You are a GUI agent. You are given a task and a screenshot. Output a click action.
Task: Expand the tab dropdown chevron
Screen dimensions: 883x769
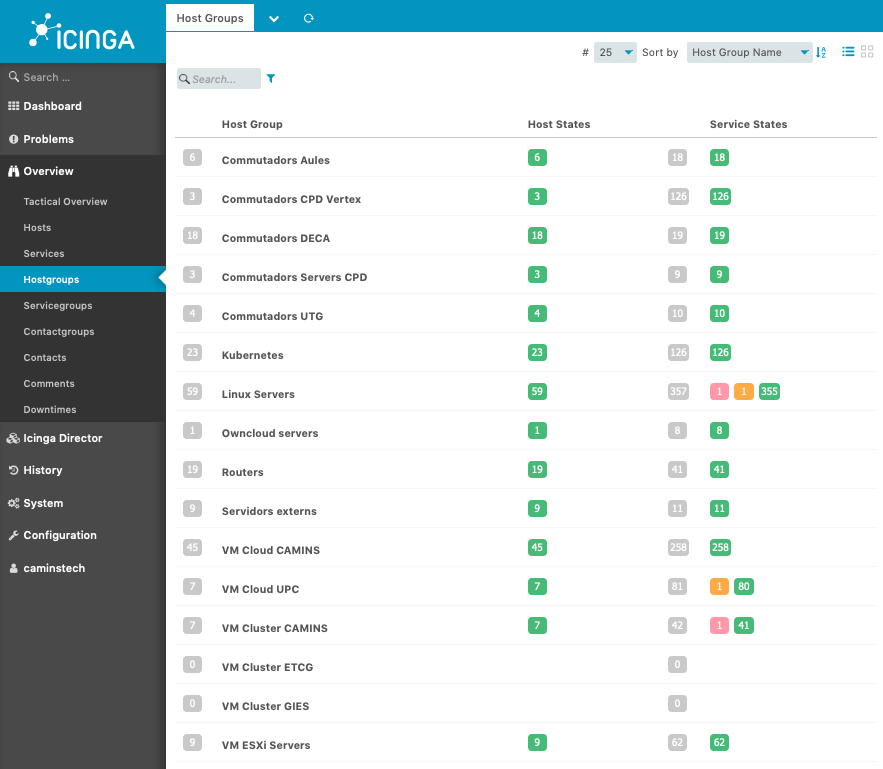274,18
